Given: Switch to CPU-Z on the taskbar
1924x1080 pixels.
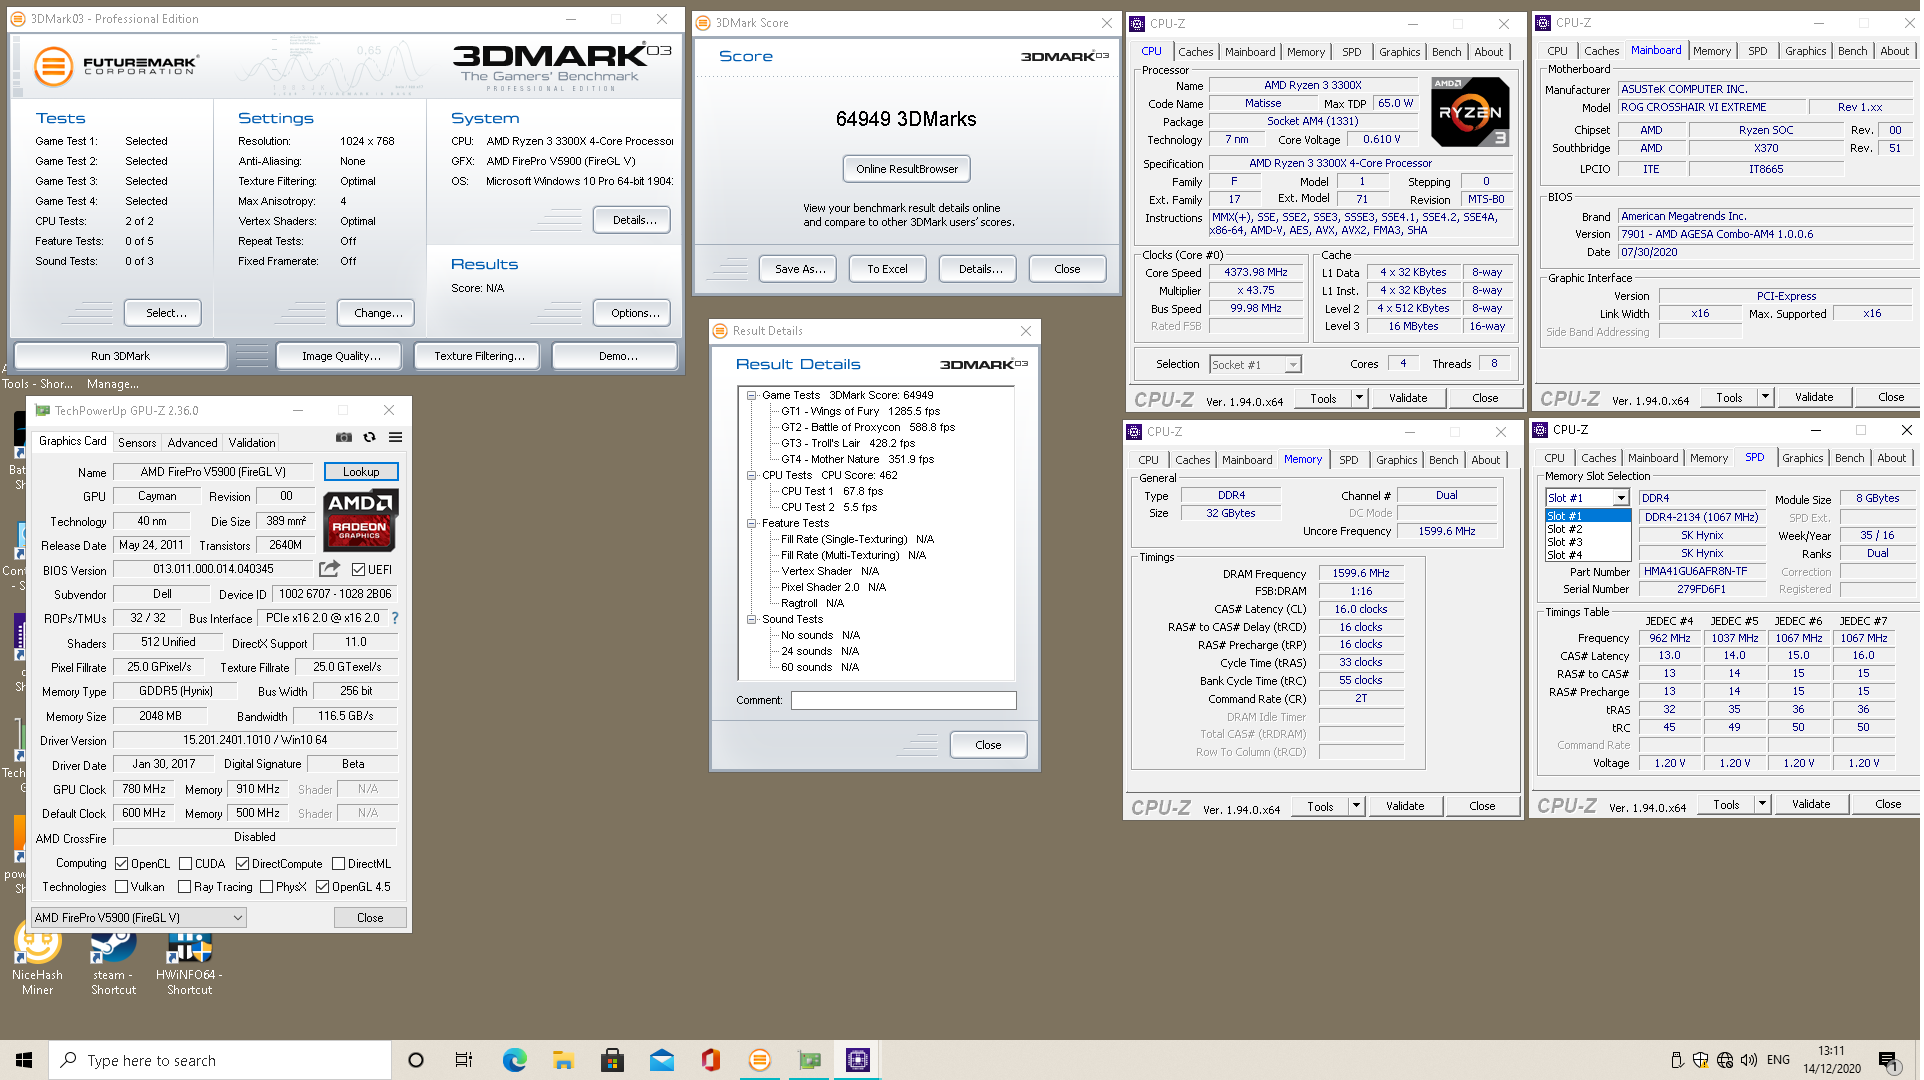Looking at the screenshot, I should pyautogui.click(x=858, y=1060).
